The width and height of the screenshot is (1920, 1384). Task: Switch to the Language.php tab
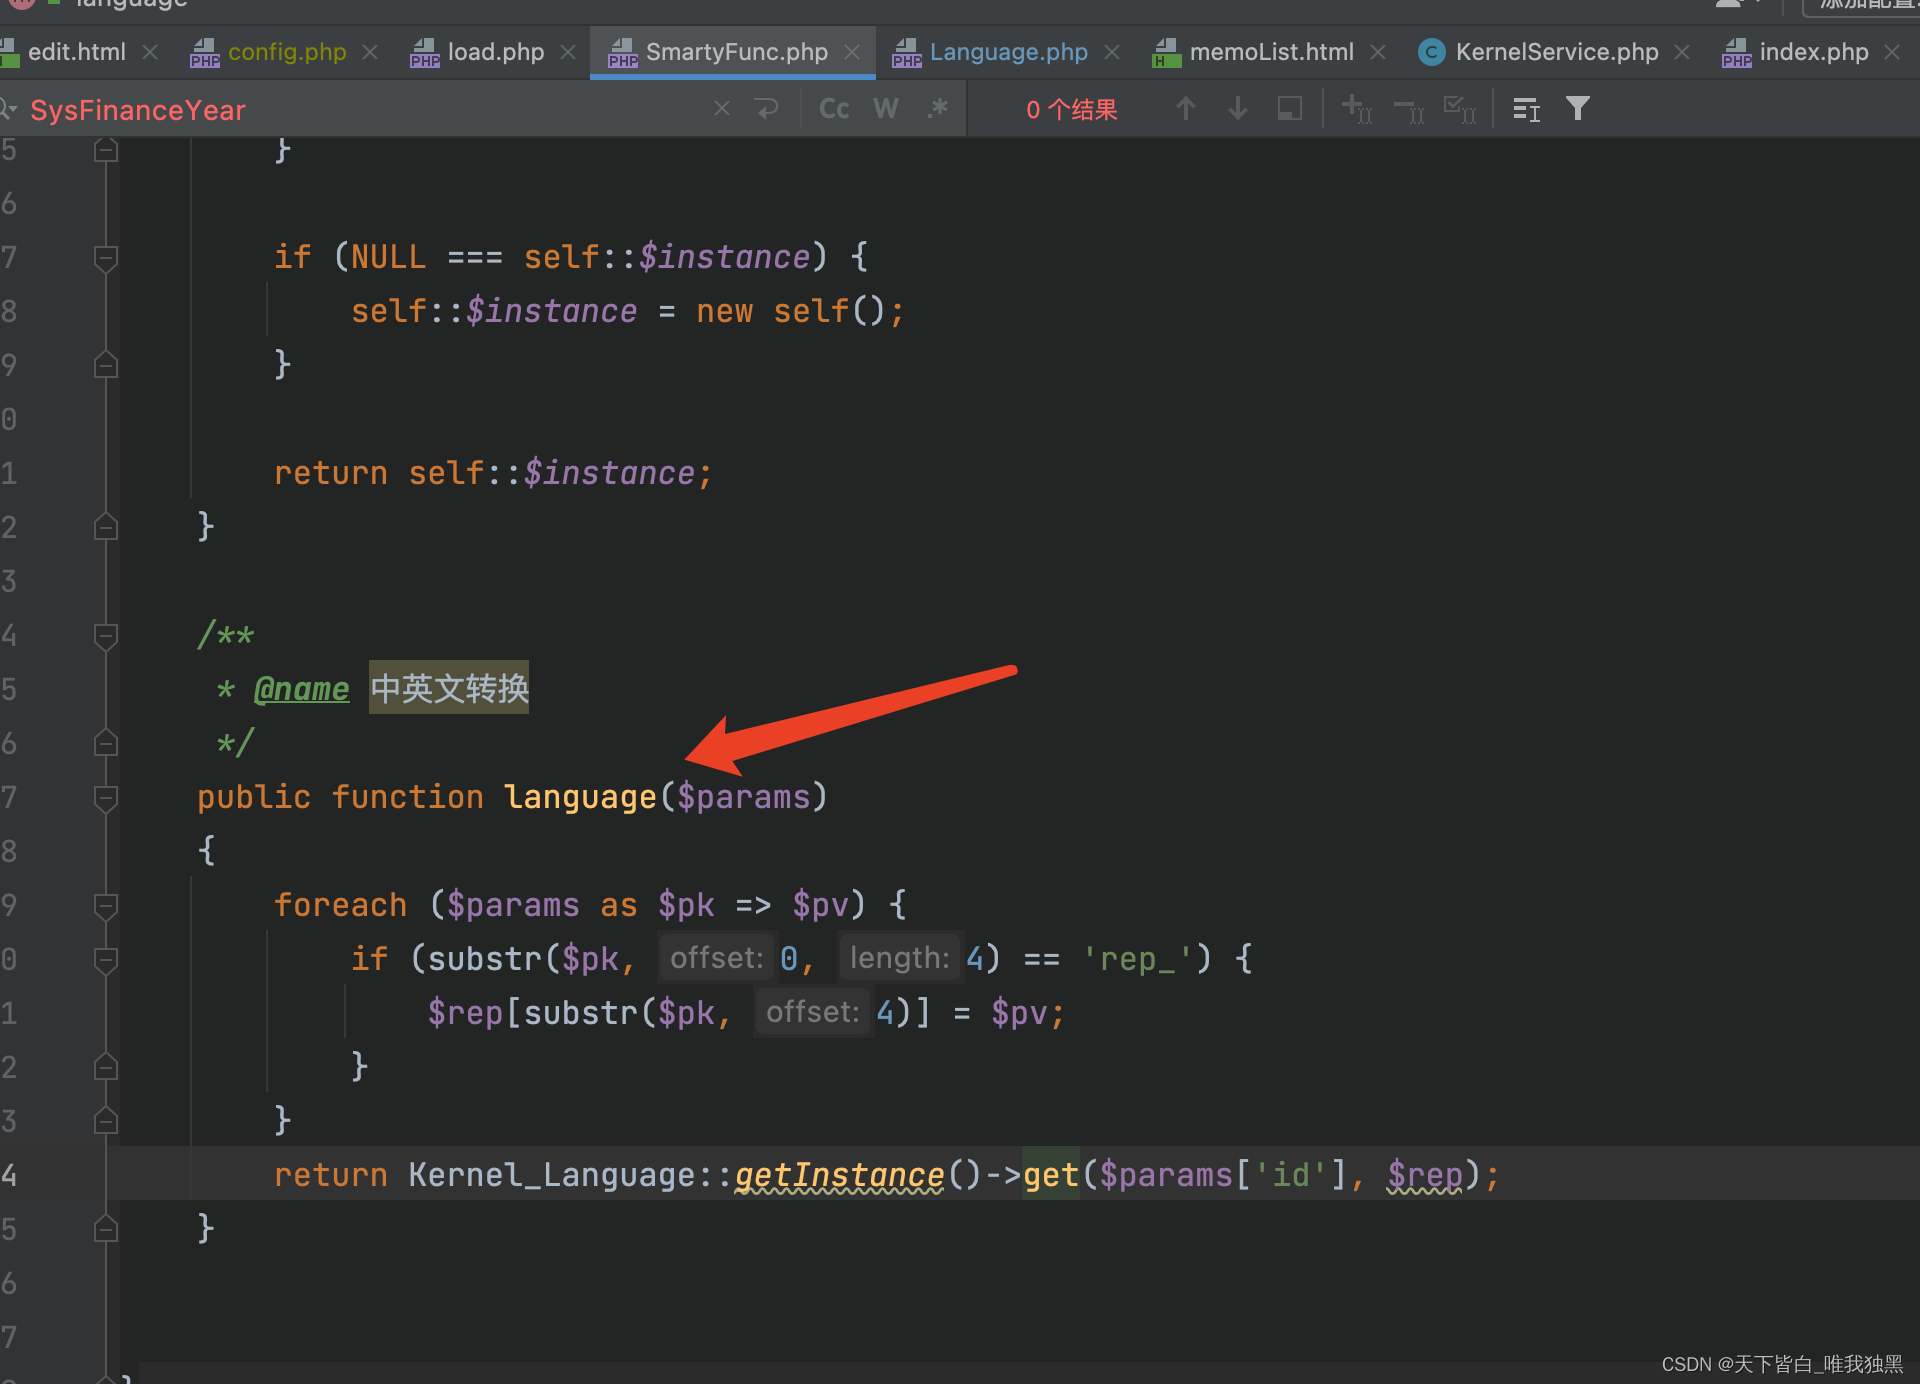tap(1008, 52)
